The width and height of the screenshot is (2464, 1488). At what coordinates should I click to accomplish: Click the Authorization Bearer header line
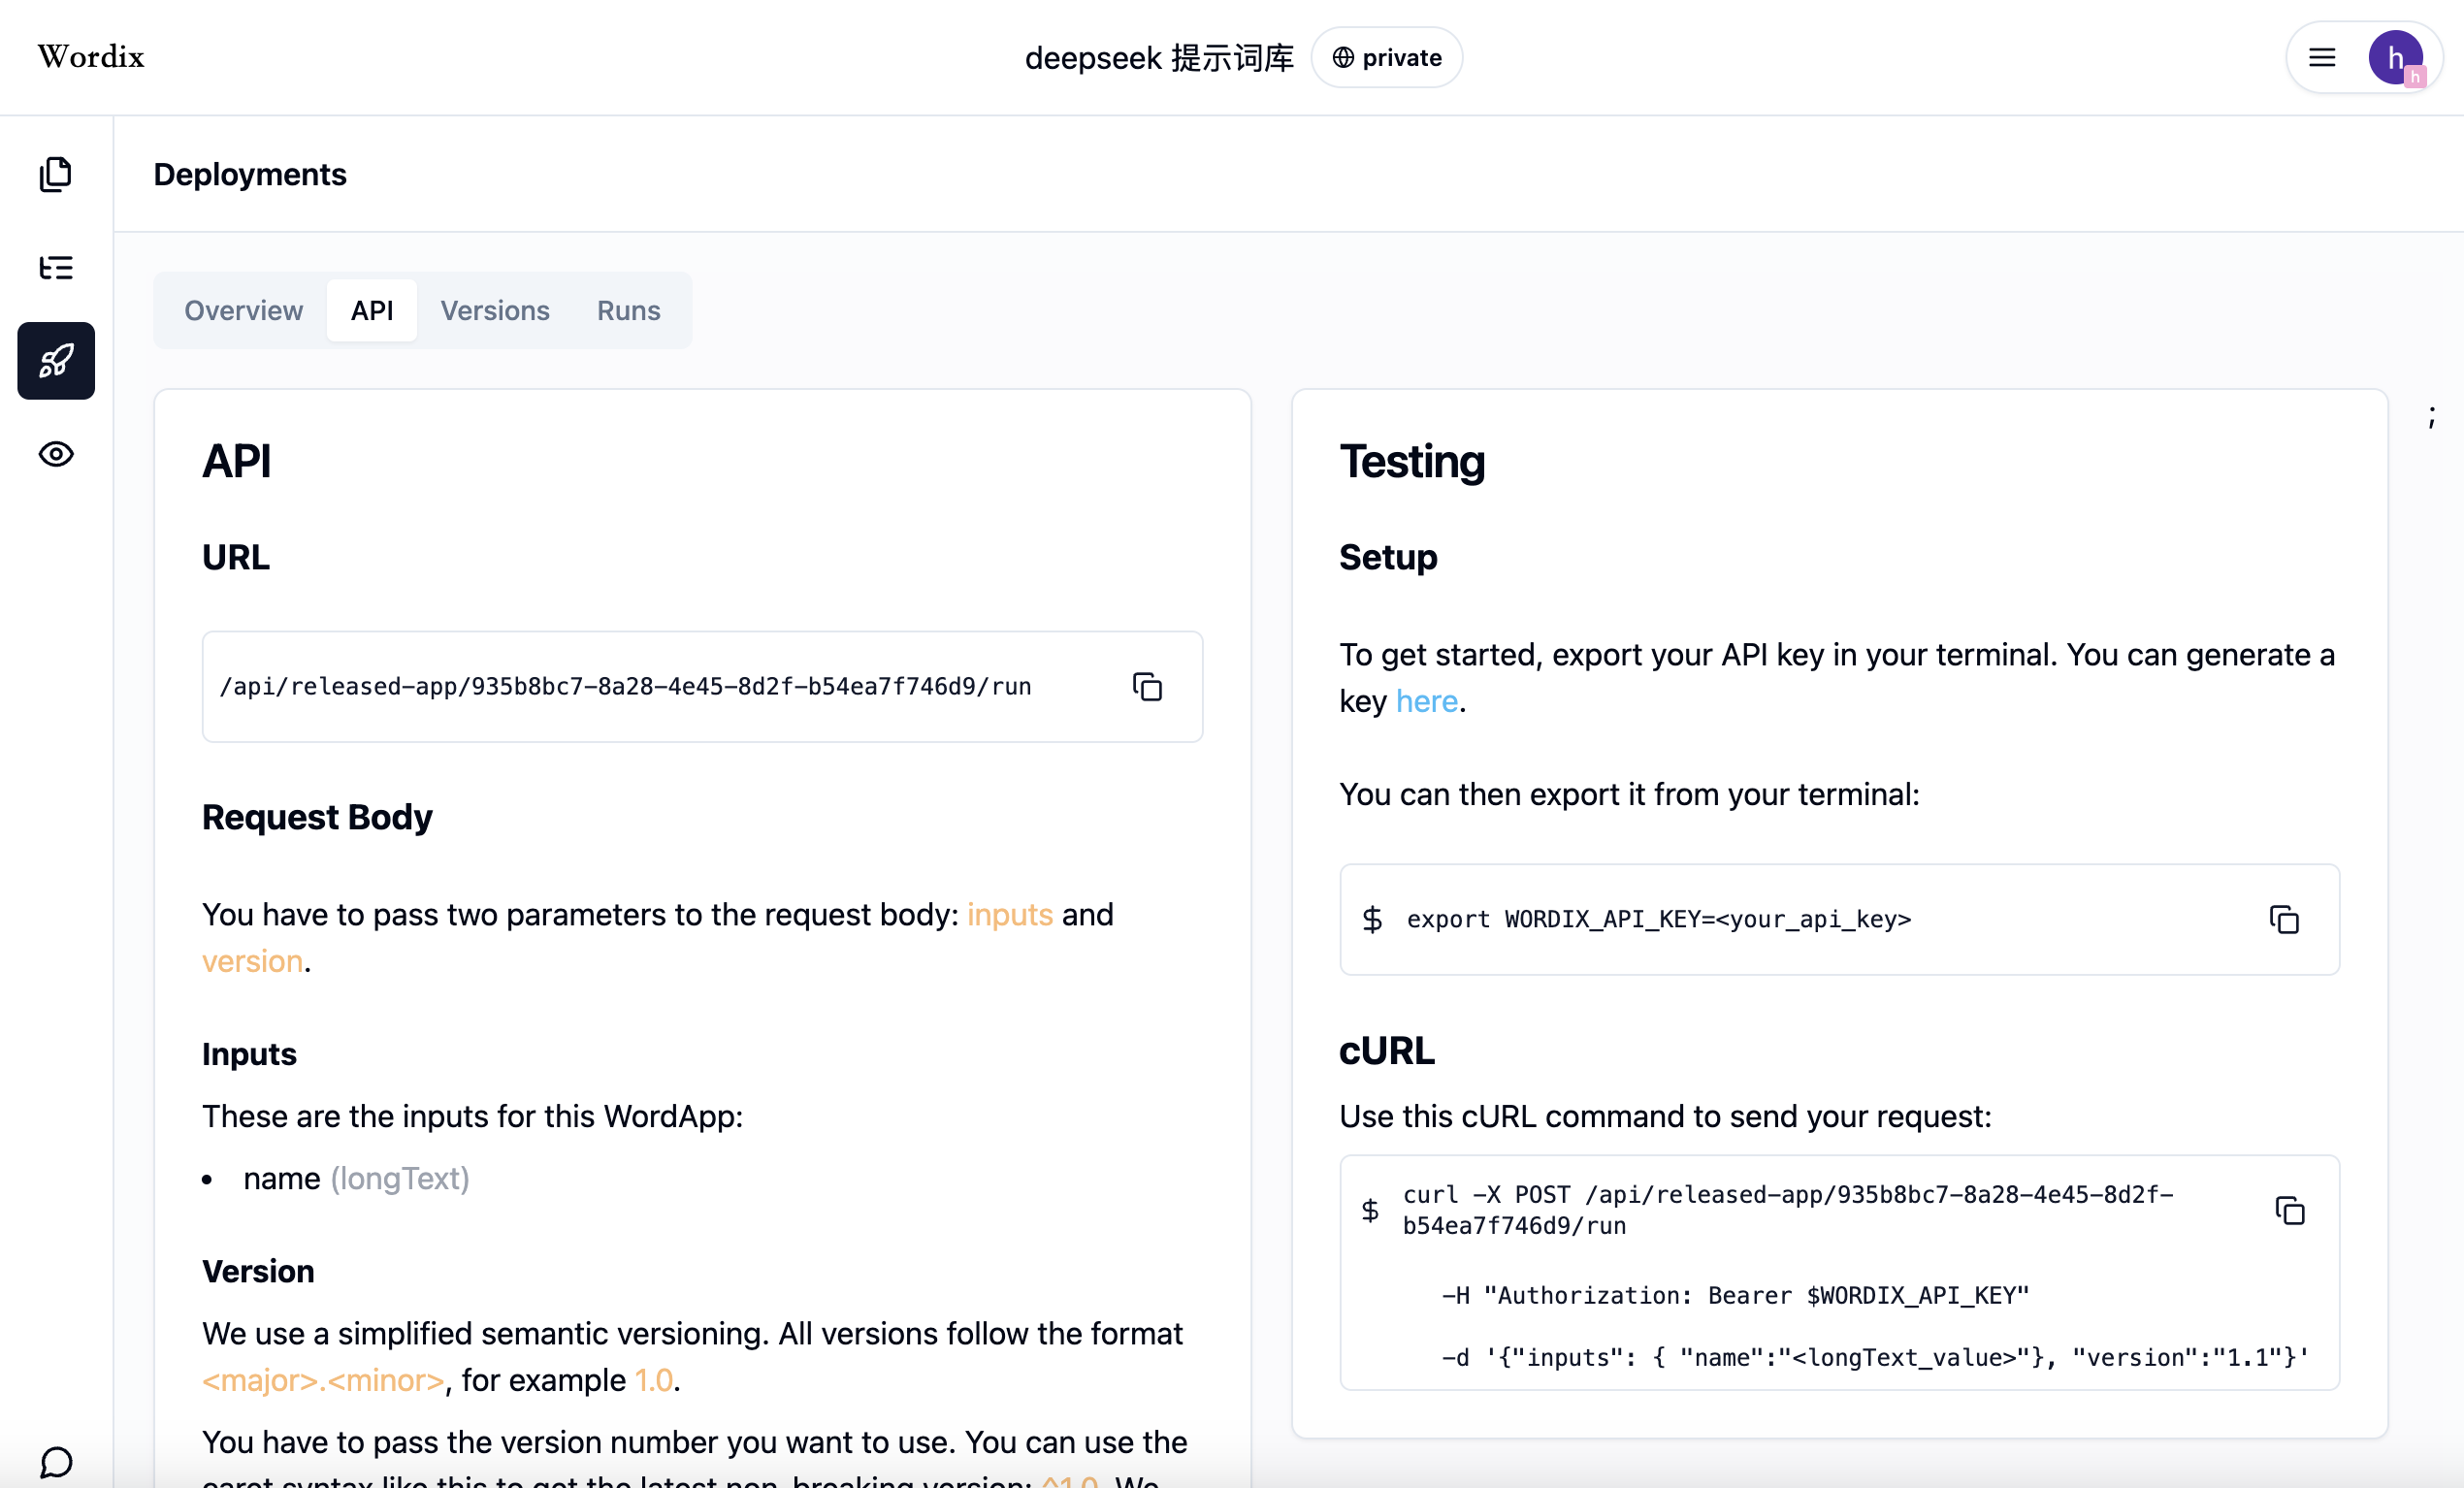(x=1735, y=1295)
